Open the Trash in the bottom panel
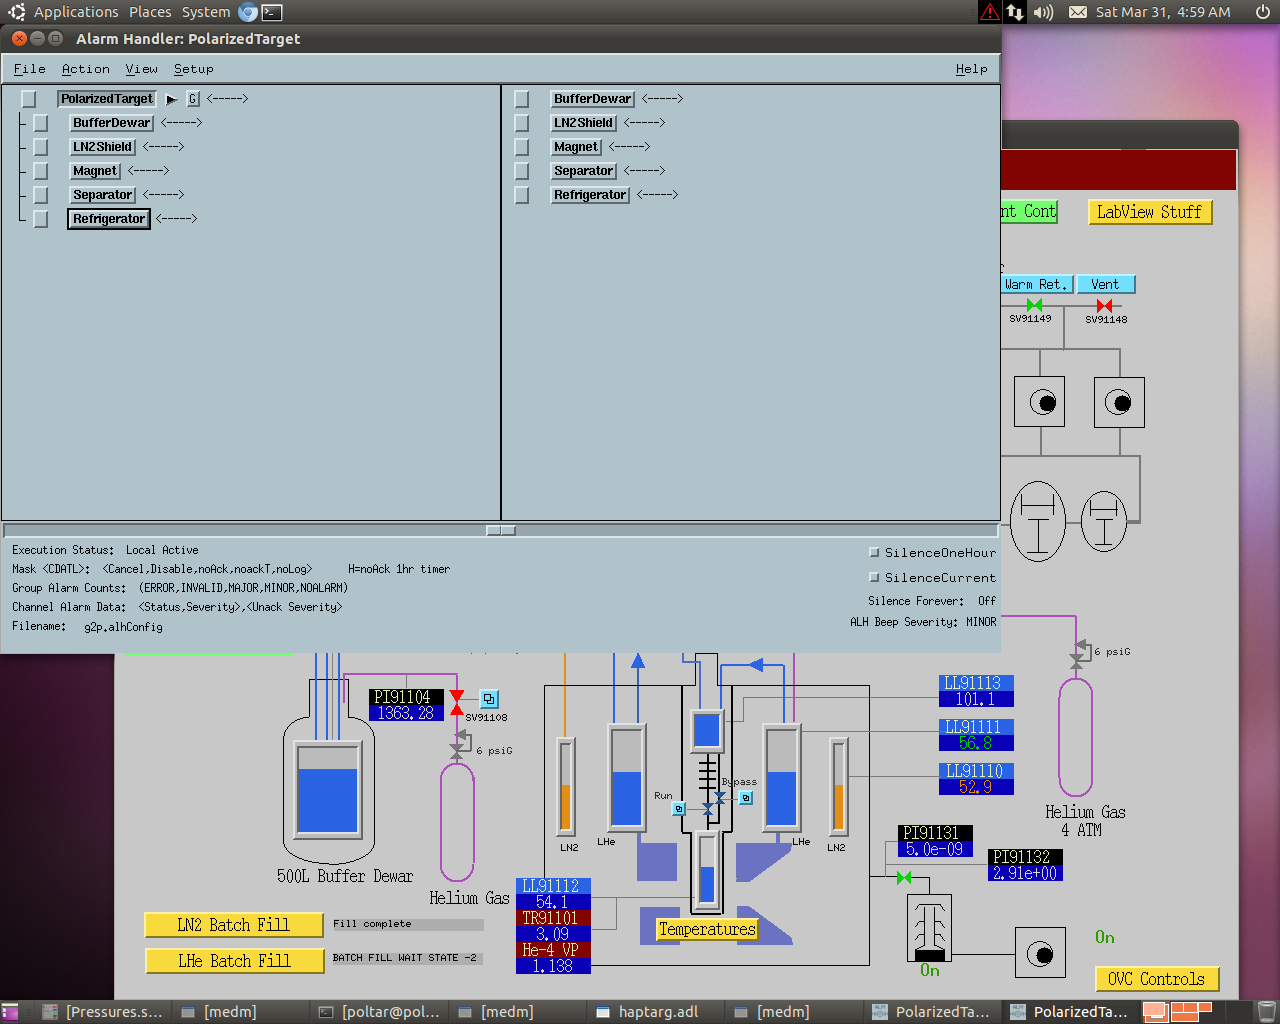 point(1267,1012)
